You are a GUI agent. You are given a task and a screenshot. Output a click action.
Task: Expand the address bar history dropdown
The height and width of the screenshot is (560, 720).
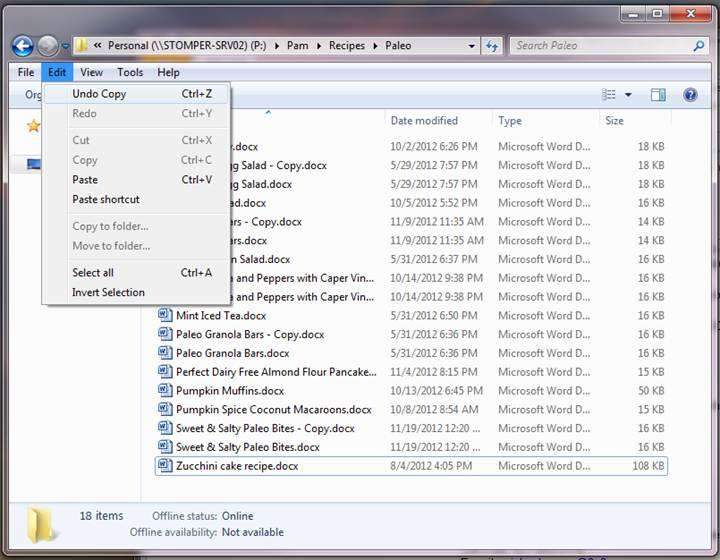(x=471, y=46)
